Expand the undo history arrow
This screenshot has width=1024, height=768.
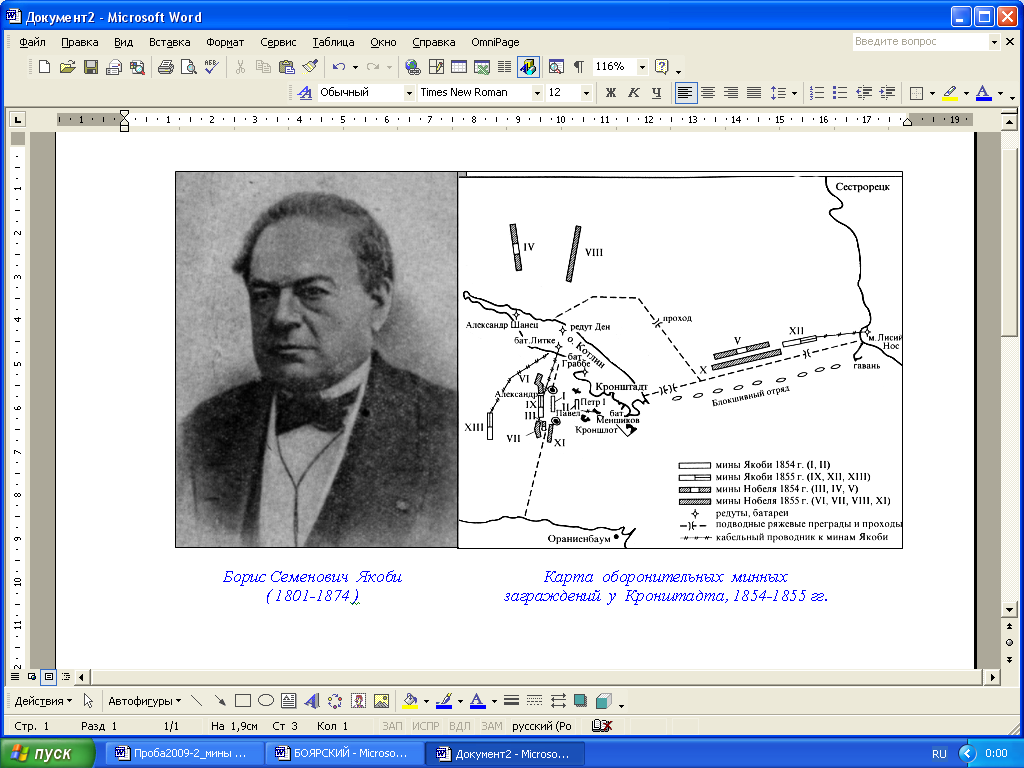click(355, 67)
